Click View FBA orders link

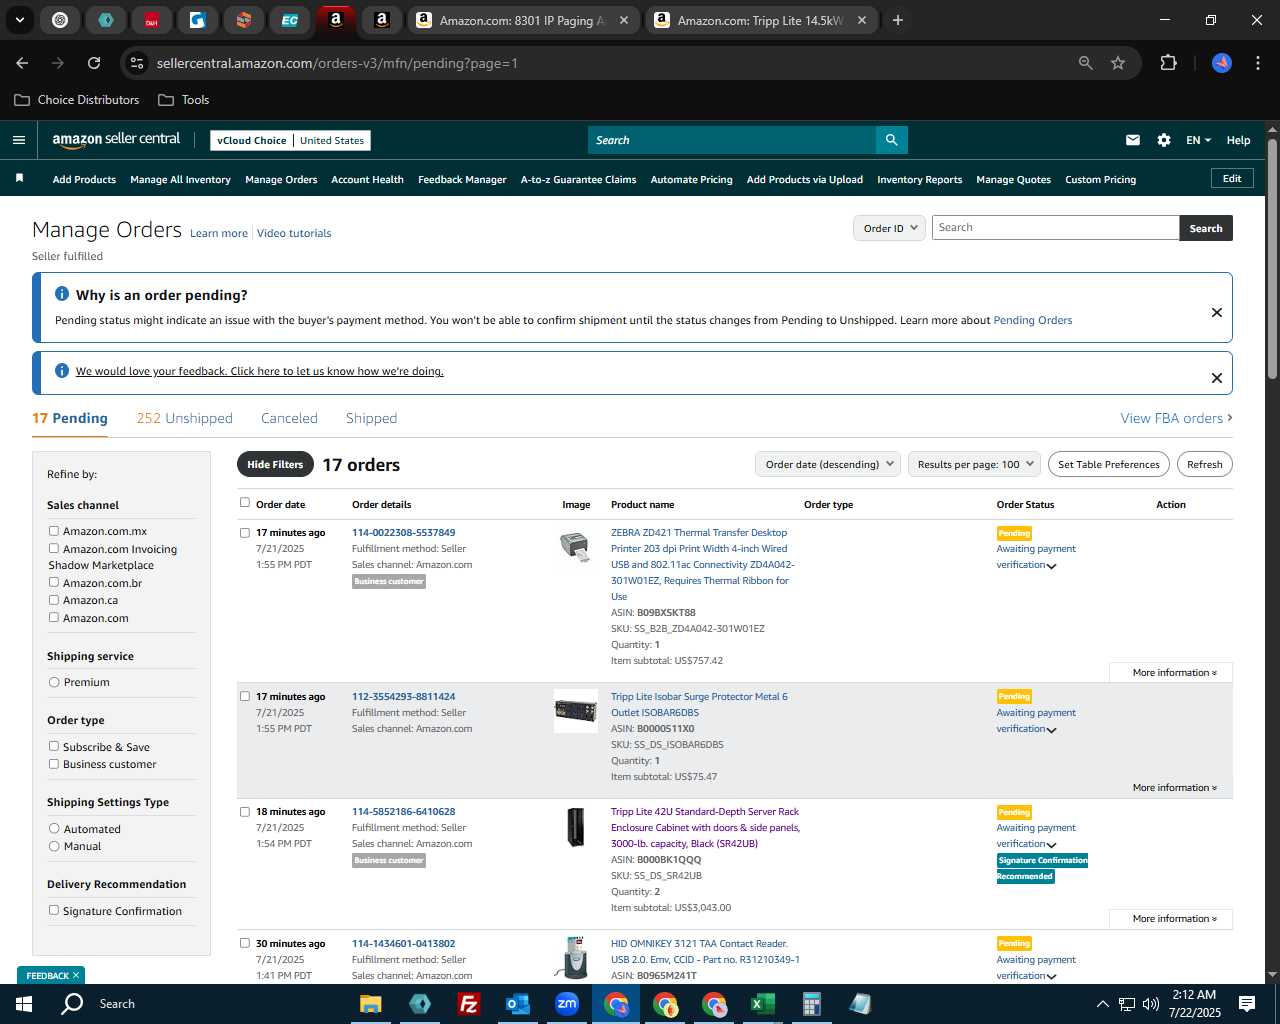[1176, 418]
